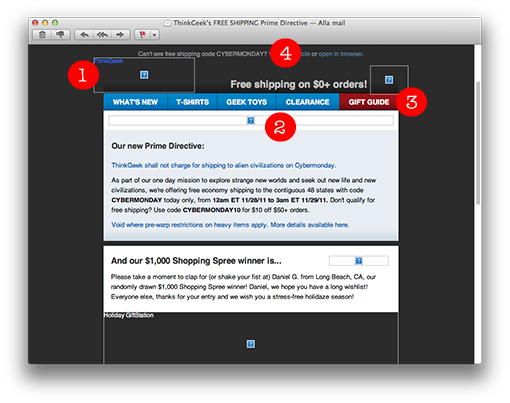
Task: Follow the 'open in browser' link
Action: coord(340,54)
